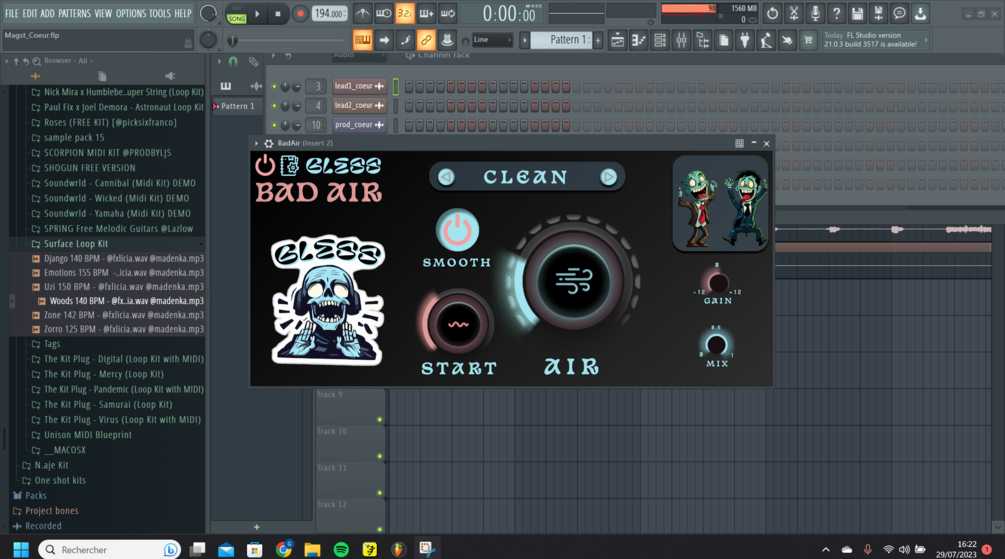Click the play button in transport
This screenshot has width=1005, height=559.
pyautogui.click(x=257, y=13)
